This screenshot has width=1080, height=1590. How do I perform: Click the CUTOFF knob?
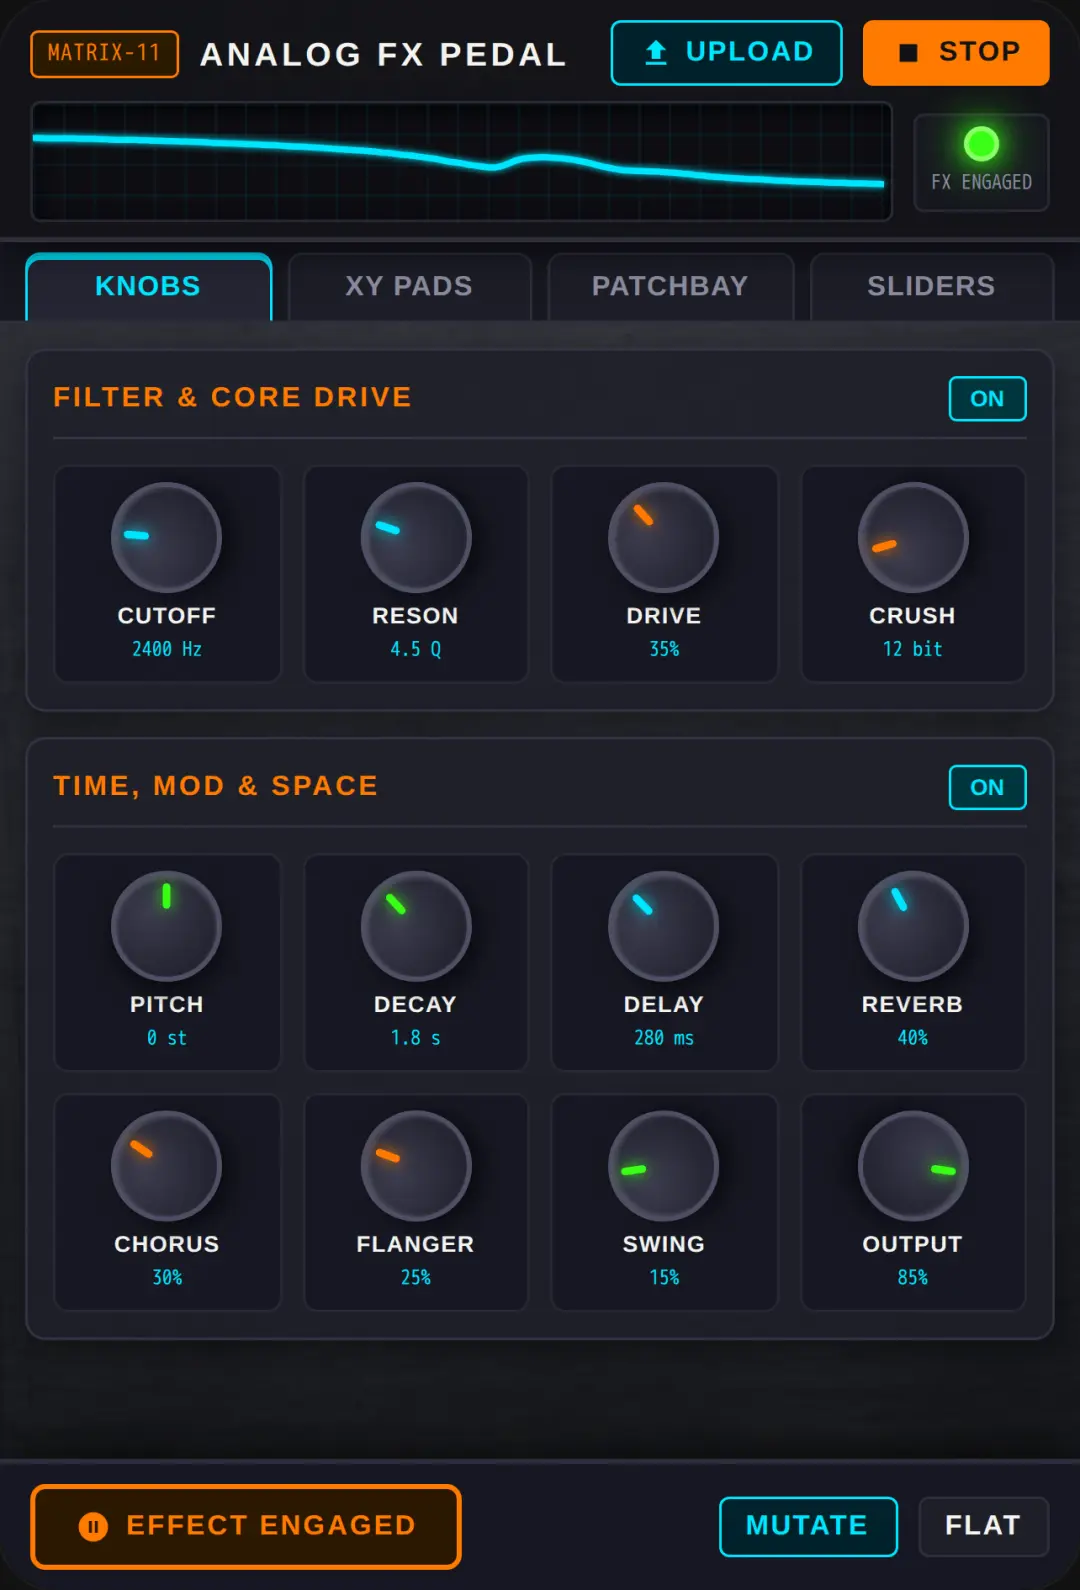tap(166, 538)
